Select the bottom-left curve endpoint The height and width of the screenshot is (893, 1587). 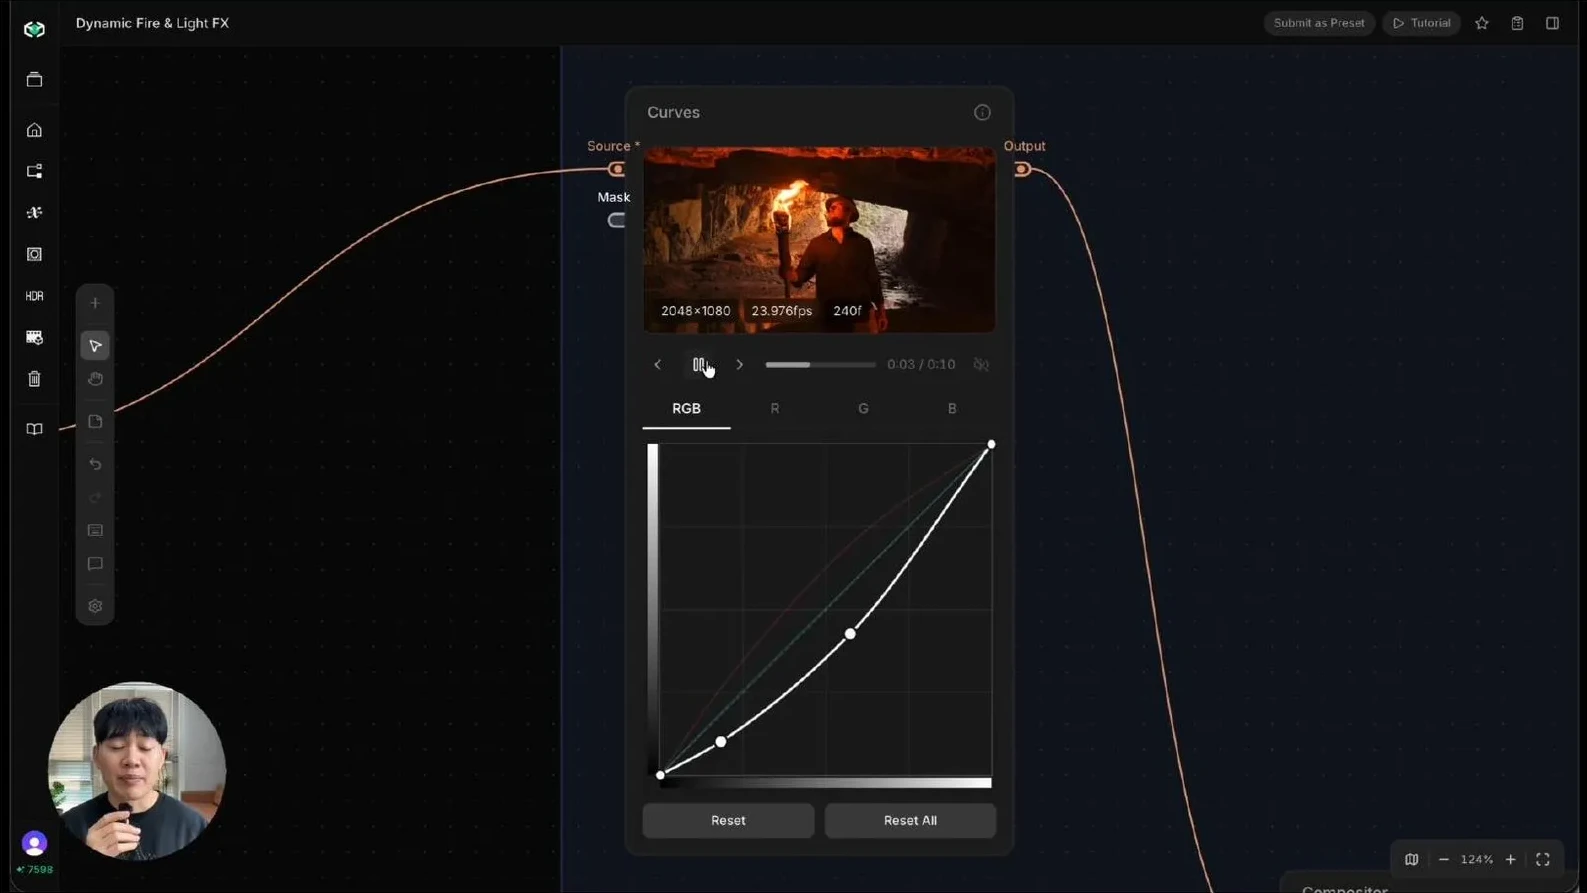(x=660, y=775)
